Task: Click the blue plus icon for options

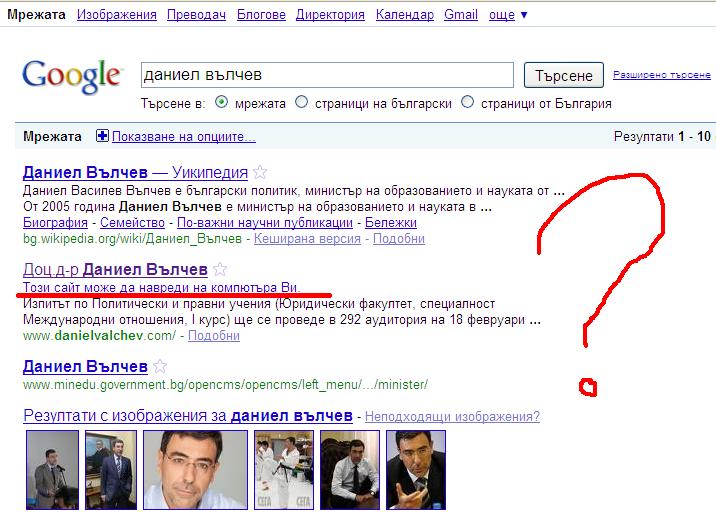Action: click(x=102, y=136)
